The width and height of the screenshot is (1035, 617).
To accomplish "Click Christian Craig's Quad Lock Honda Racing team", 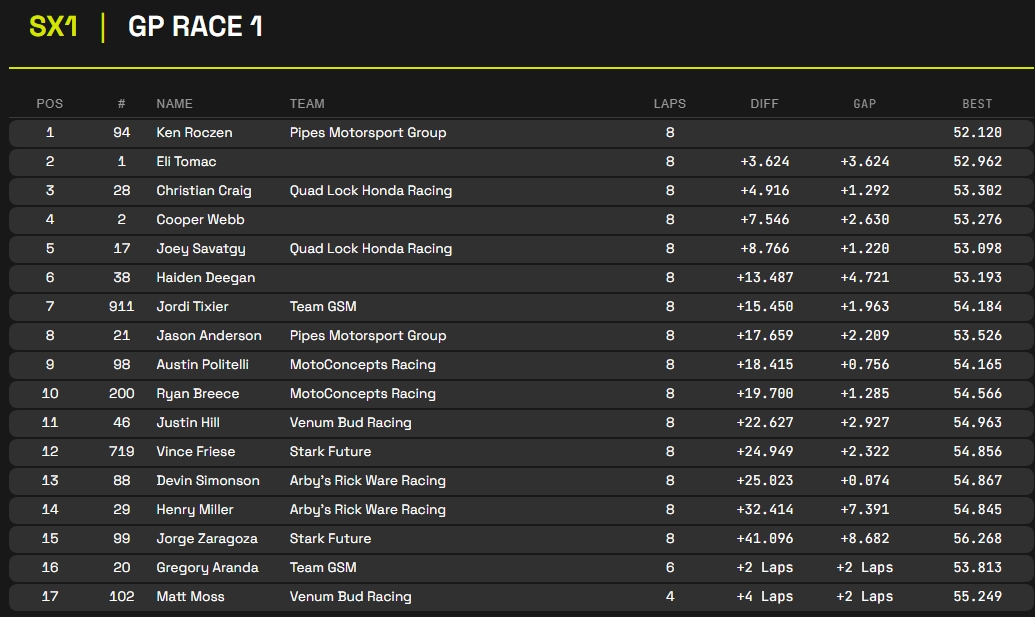I will tap(370, 191).
